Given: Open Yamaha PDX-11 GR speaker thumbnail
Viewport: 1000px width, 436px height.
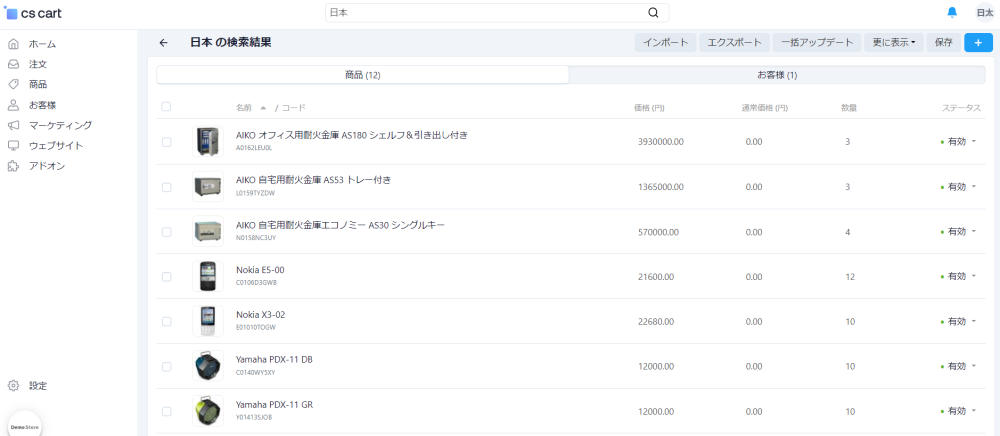Looking at the screenshot, I should tap(208, 411).
